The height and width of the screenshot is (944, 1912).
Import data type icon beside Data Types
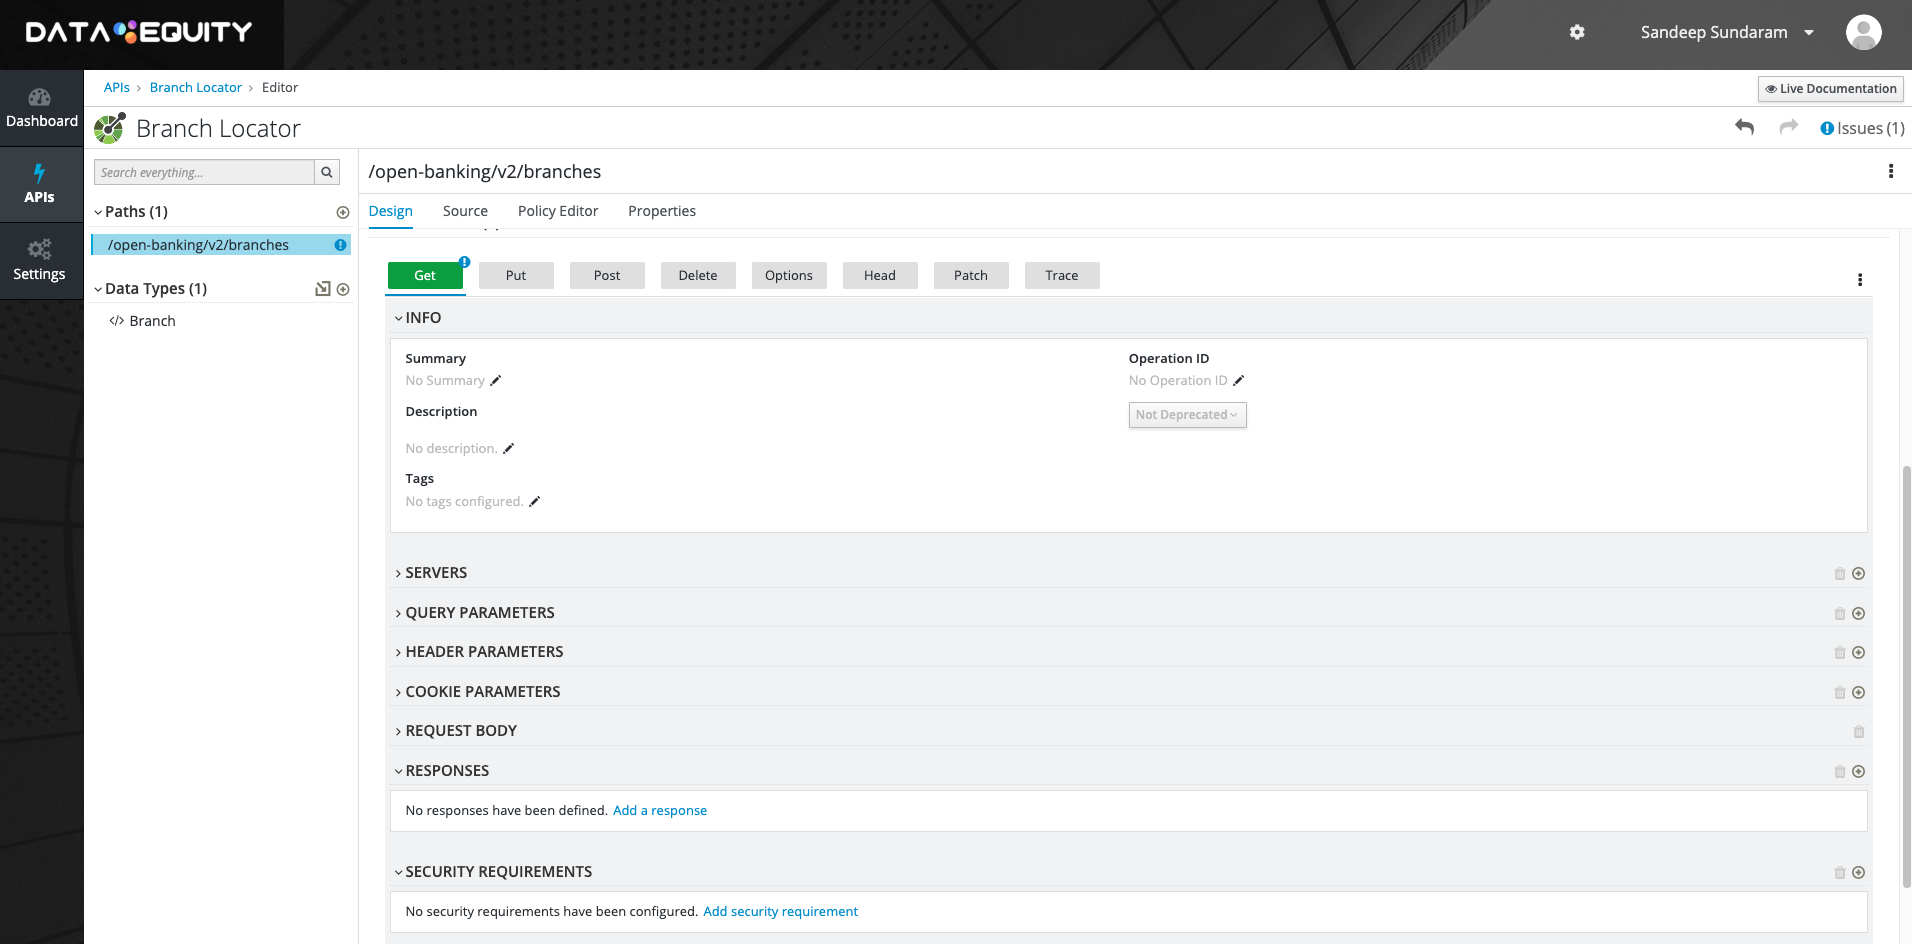coord(323,289)
